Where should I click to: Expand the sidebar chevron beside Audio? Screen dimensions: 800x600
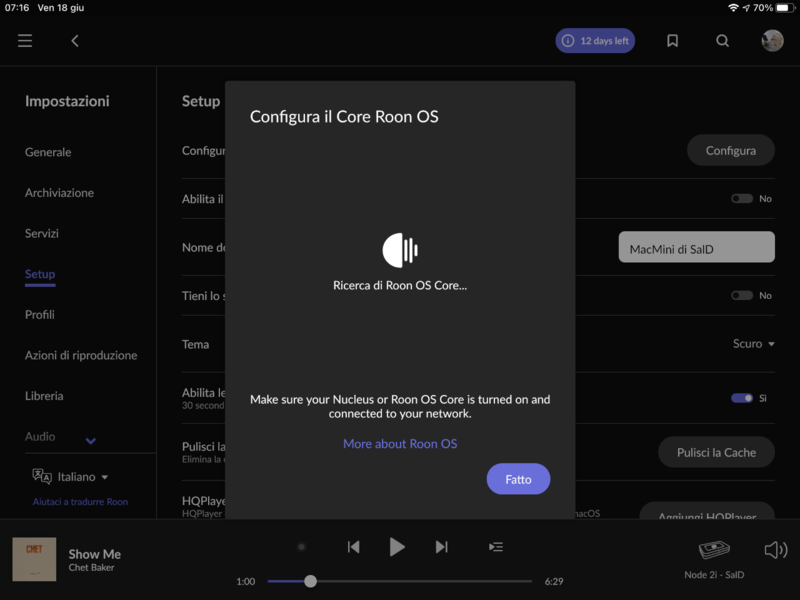(x=91, y=440)
